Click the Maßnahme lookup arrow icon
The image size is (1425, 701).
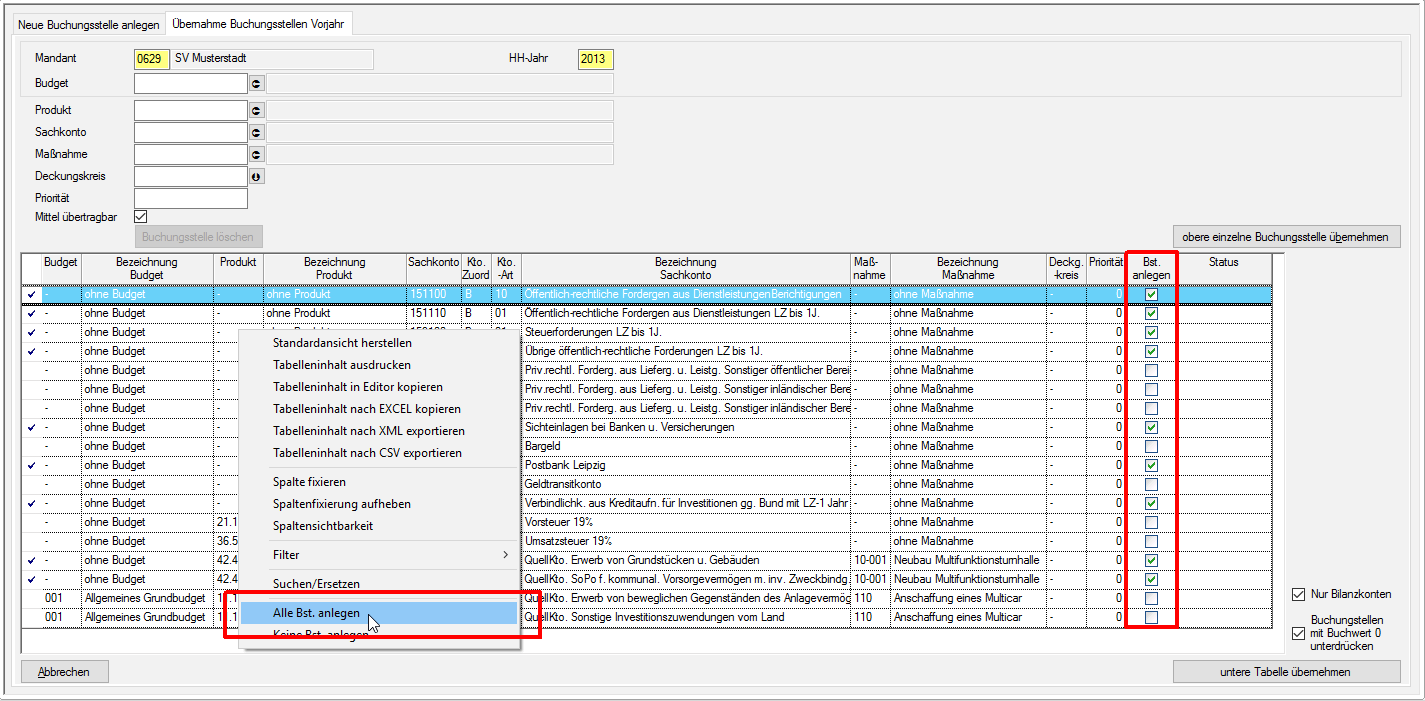click(x=256, y=155)
